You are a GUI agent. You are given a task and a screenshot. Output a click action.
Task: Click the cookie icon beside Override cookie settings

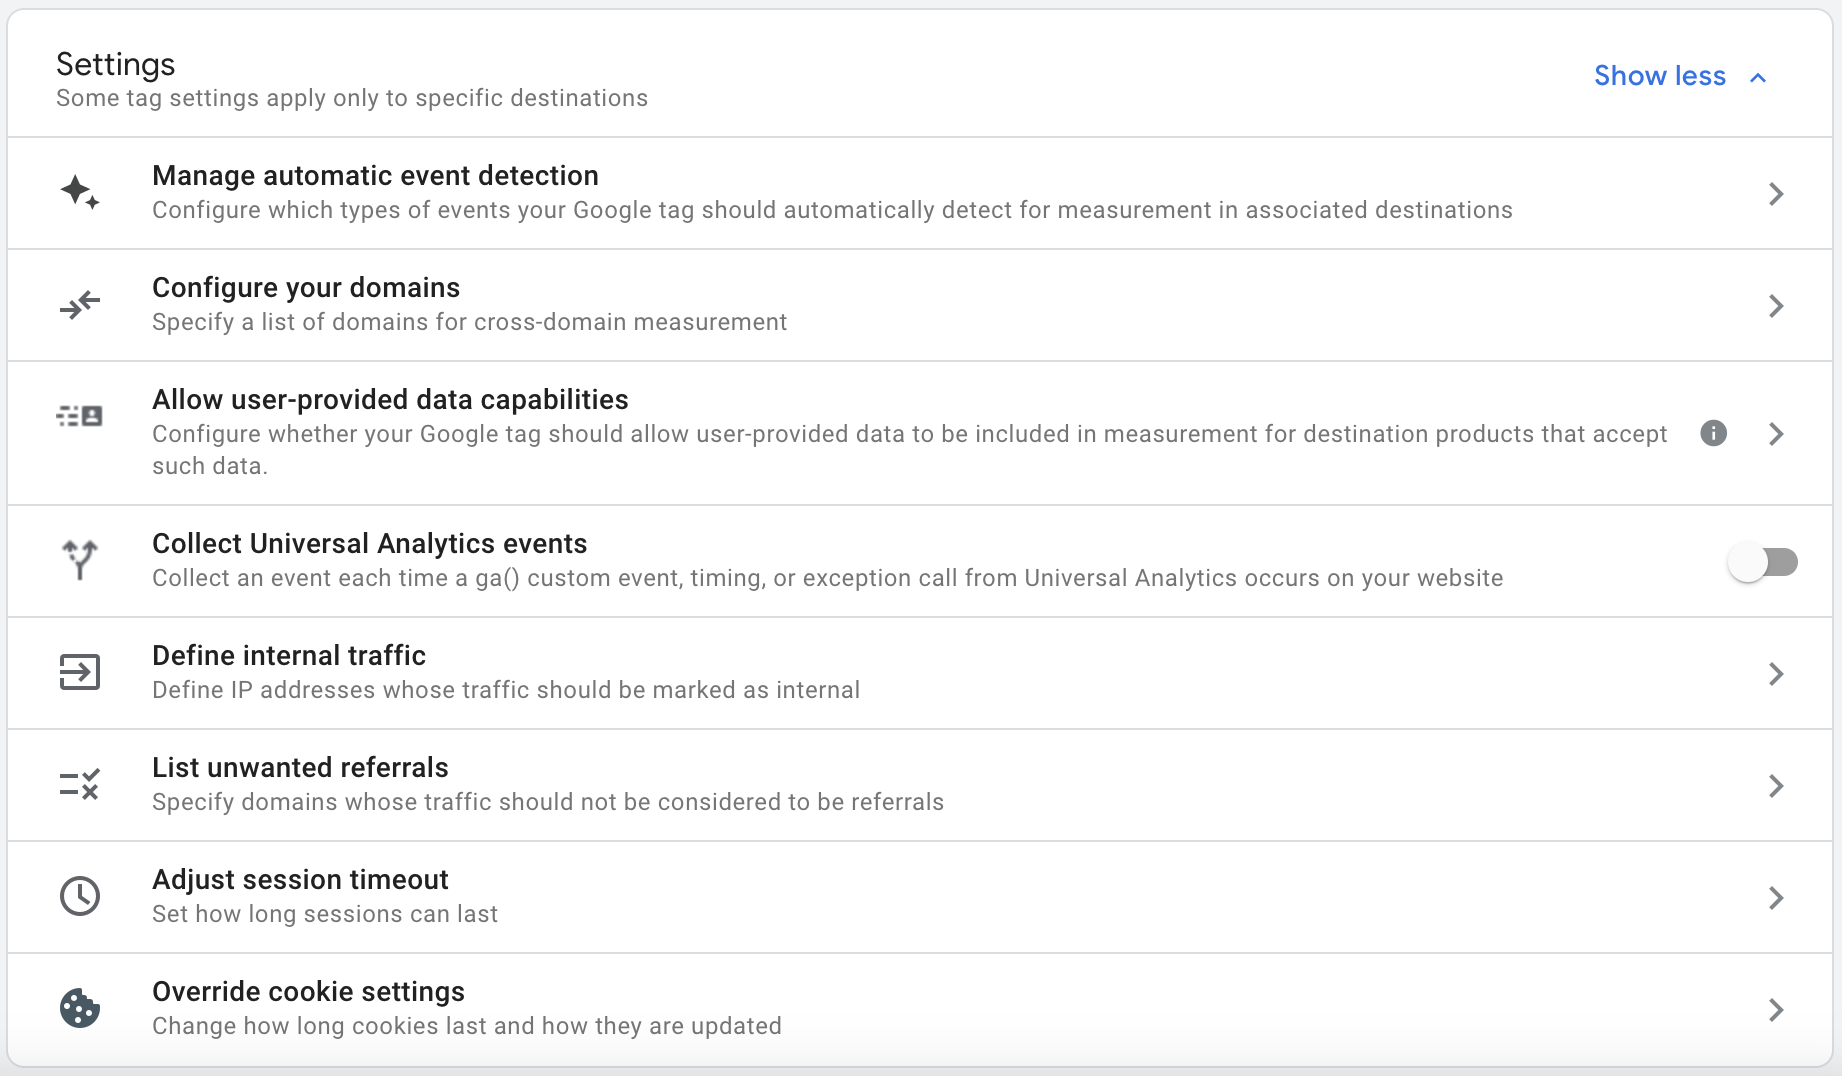80,1008
